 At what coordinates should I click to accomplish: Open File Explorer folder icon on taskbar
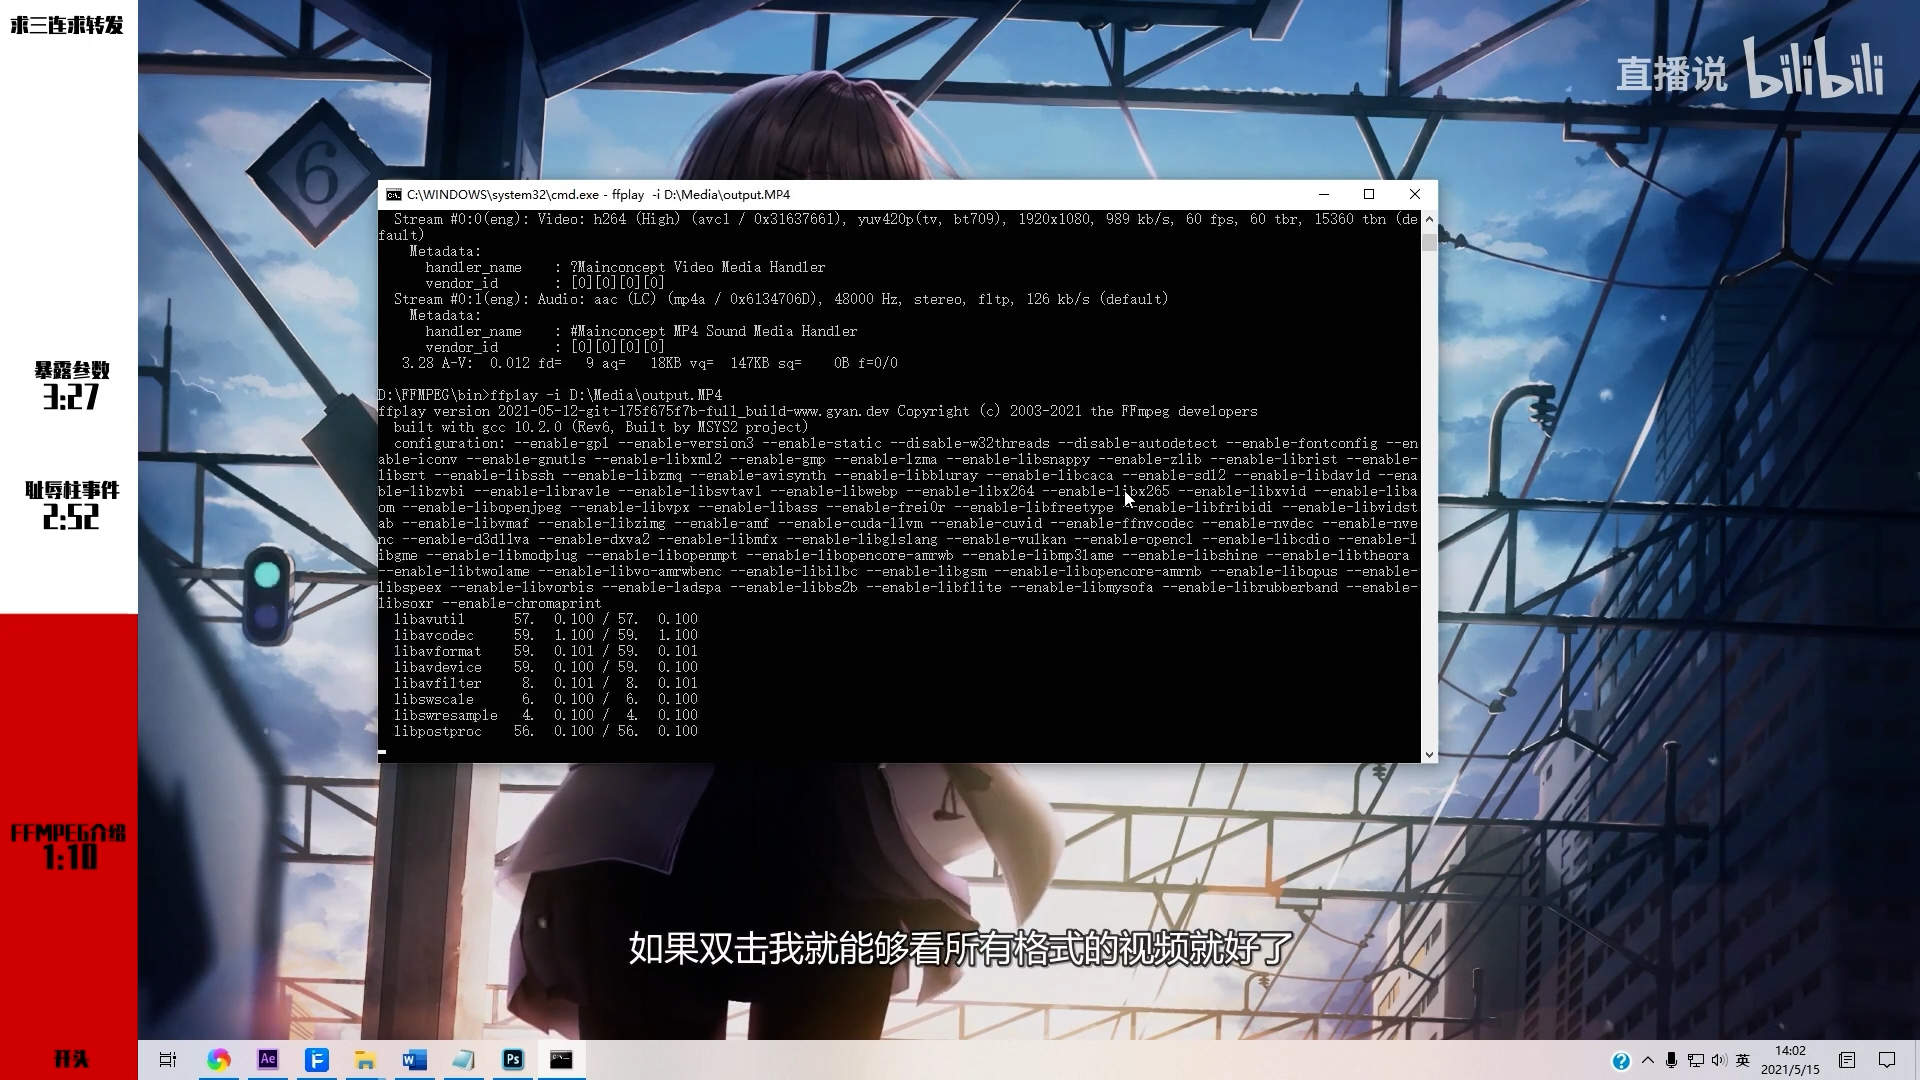(365, 1059)
